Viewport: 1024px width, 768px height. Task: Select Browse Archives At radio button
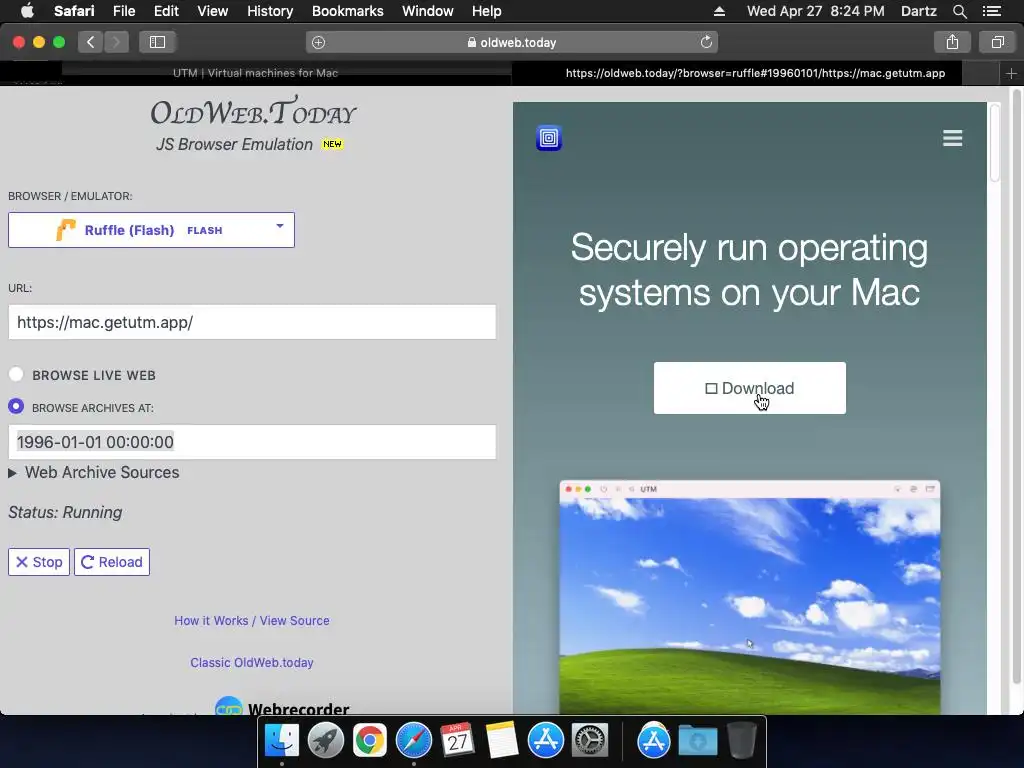pos(16,406)
